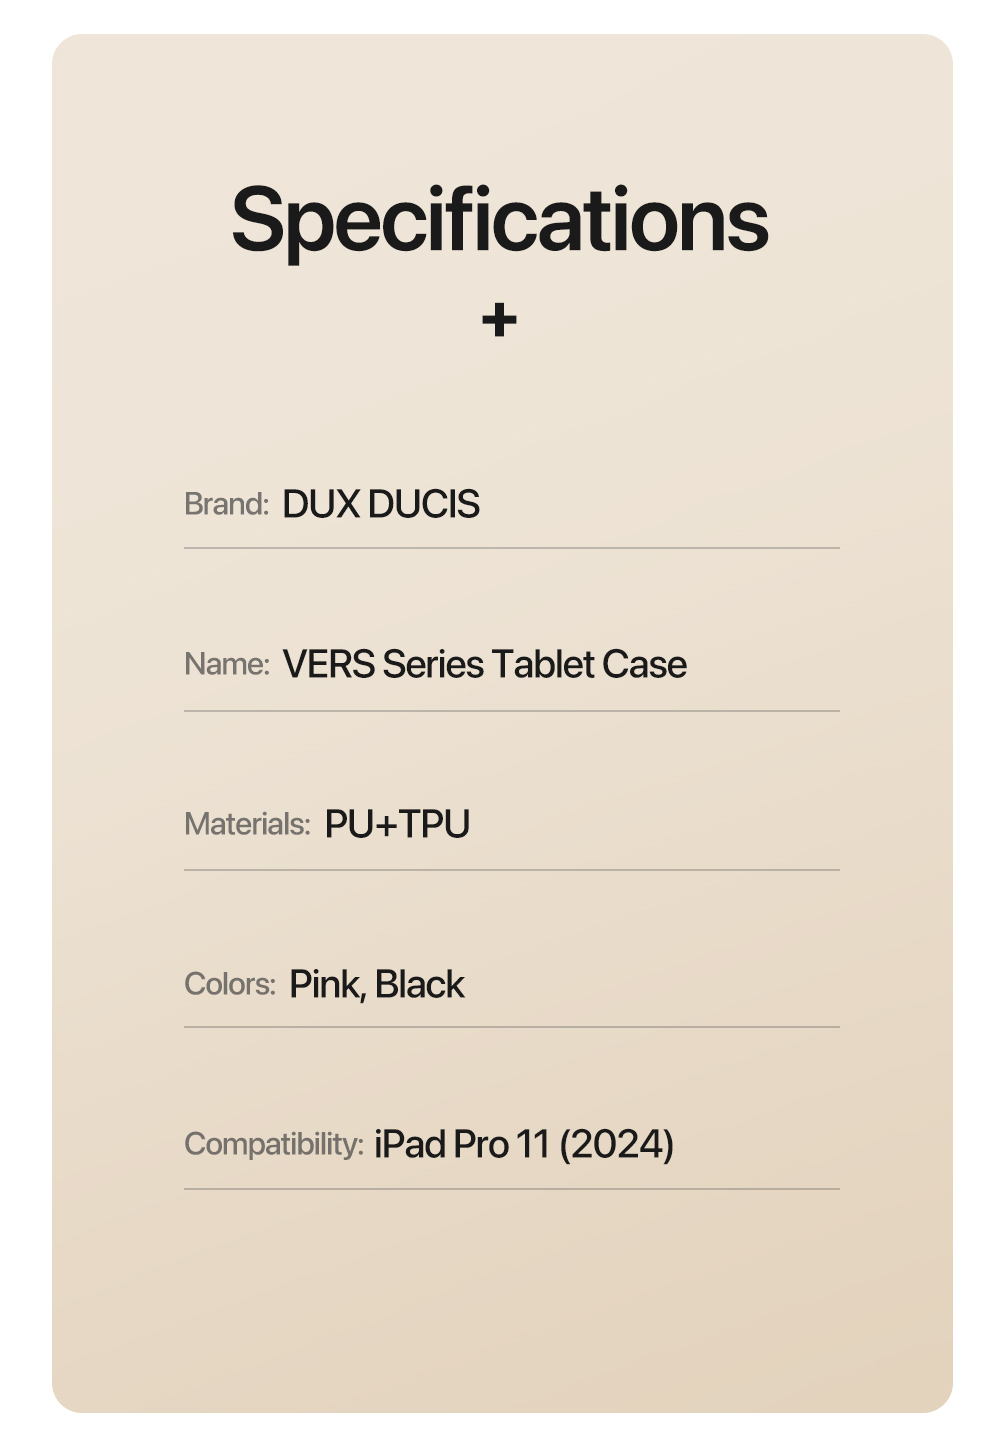Click the divider line under Compatibility row
This screenshot has width=1000, height=1450.
512,1189
